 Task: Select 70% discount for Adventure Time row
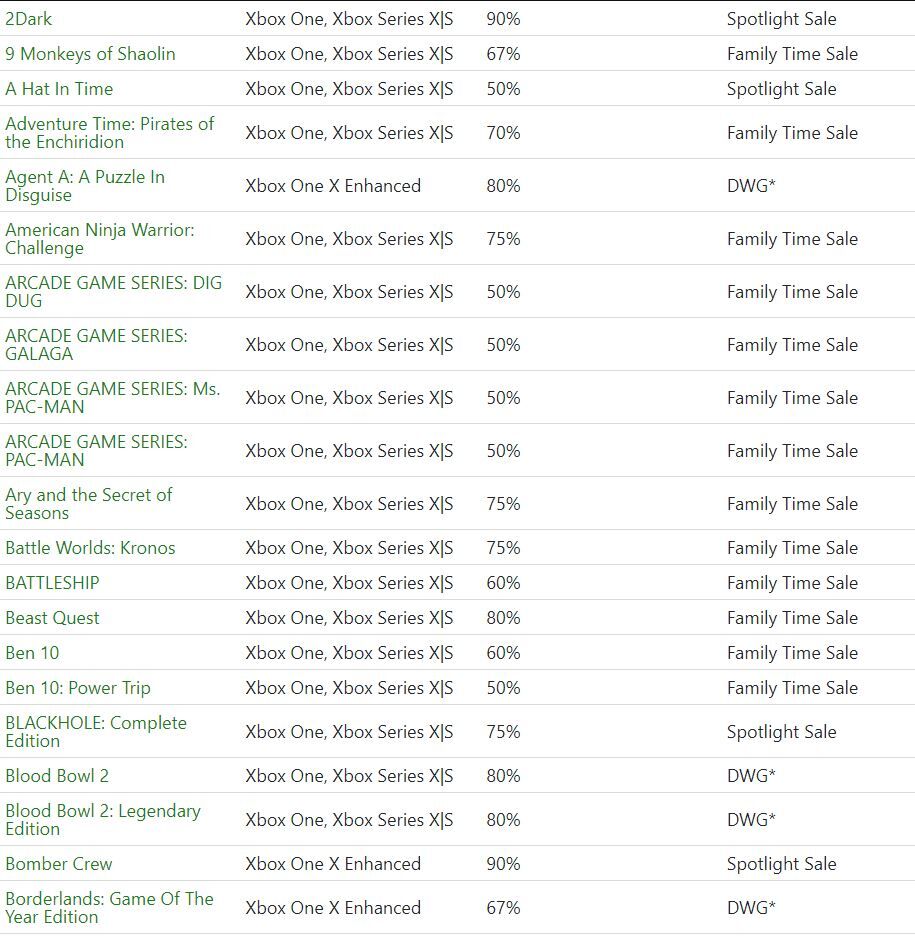click(x=503, y=133)
